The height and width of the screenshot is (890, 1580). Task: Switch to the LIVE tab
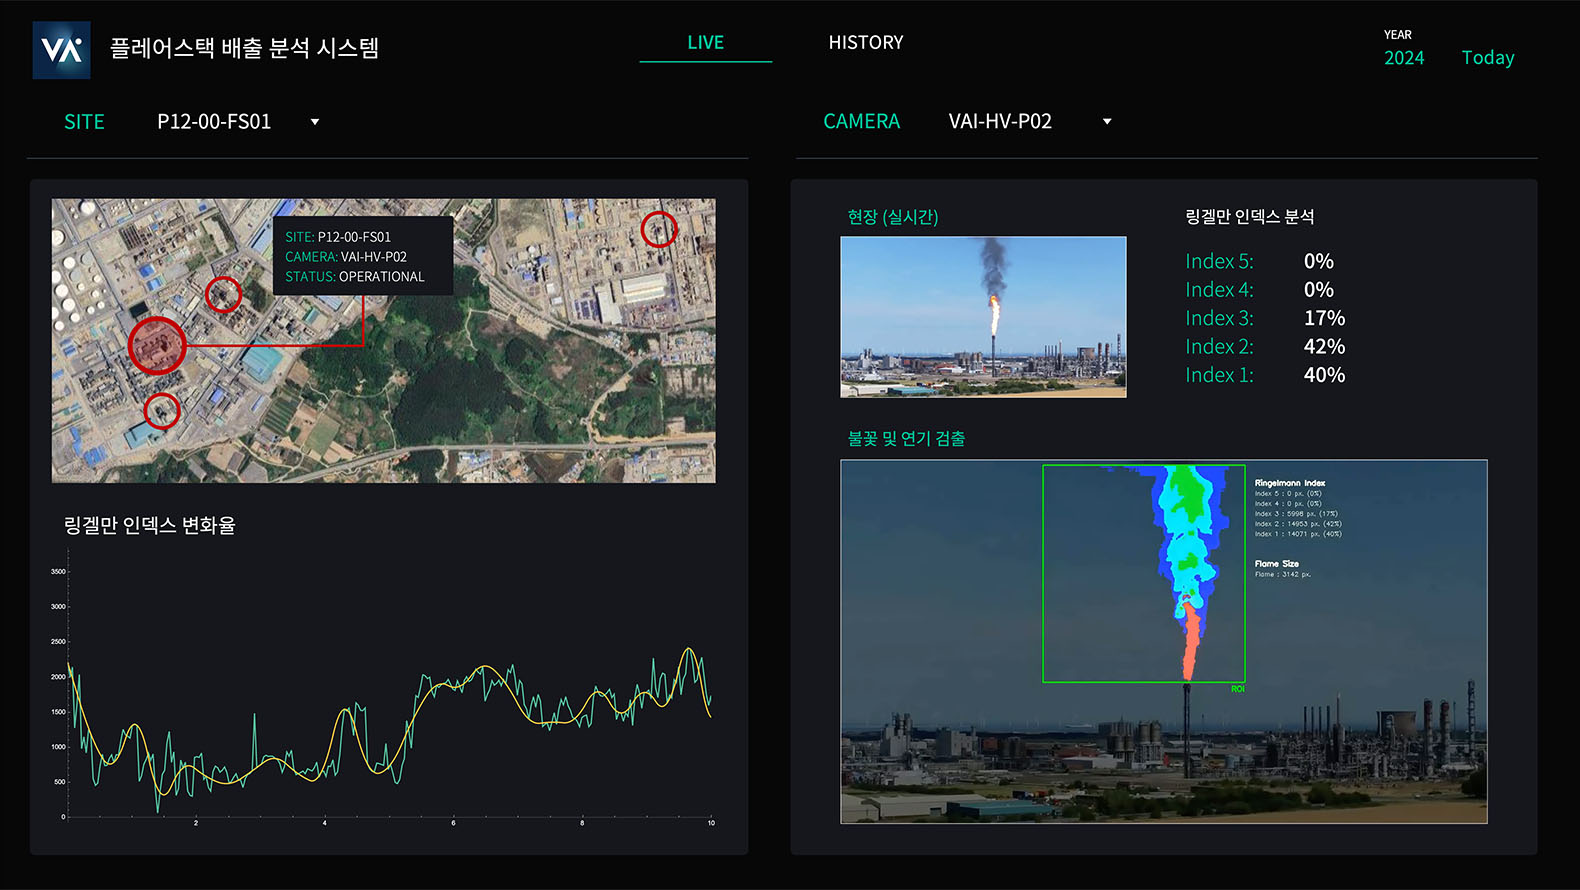(705, 43)
